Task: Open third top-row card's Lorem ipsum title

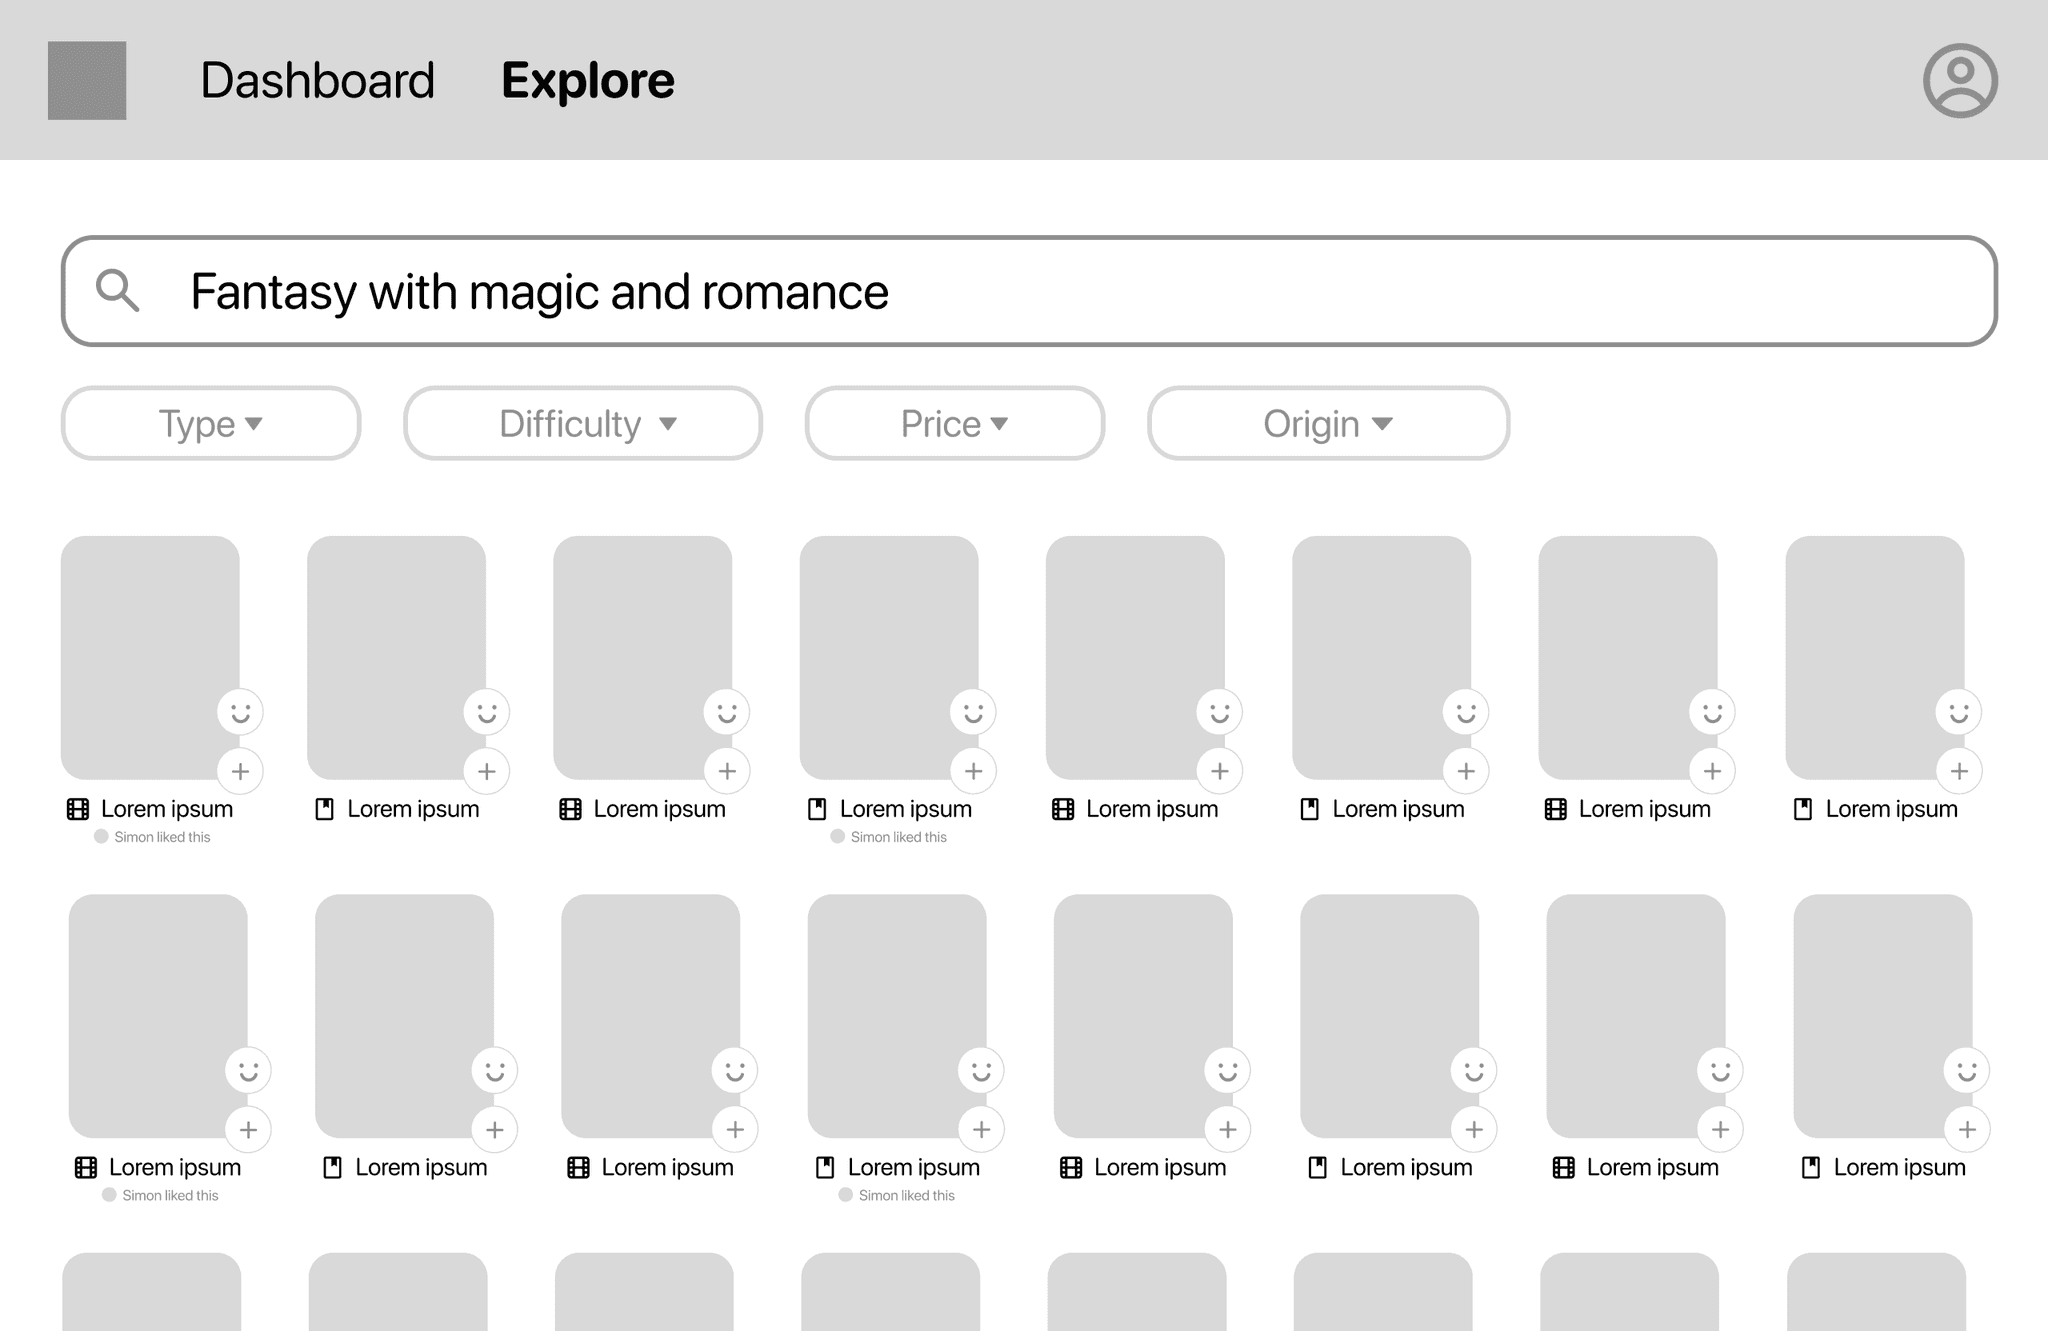Action: (x=659, y=809)
